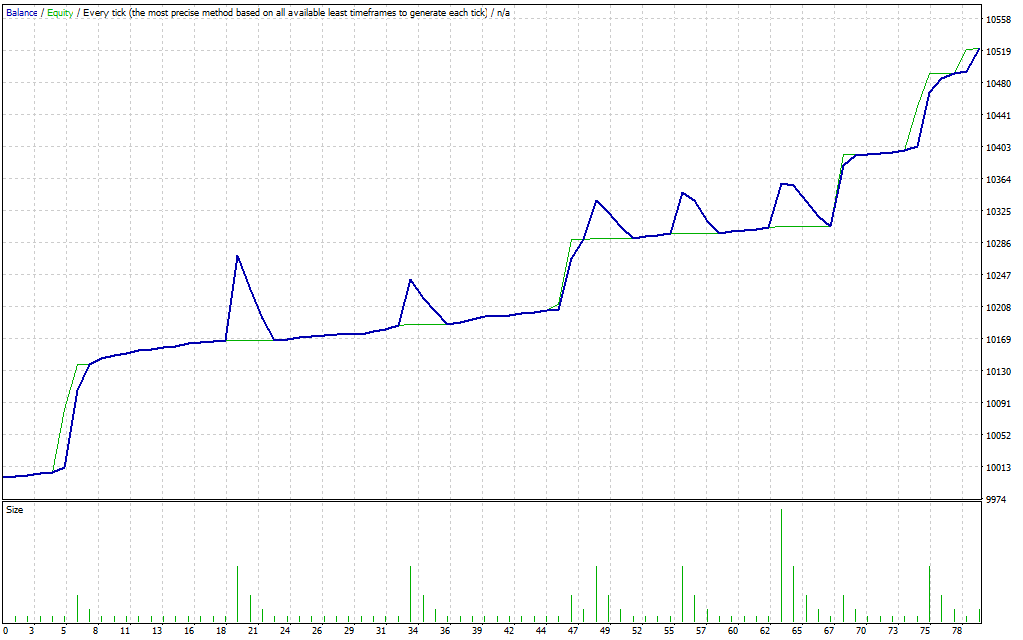Click trade number 78 on horizontal axis
The image size is (1023, 640).
click(957, 631)
